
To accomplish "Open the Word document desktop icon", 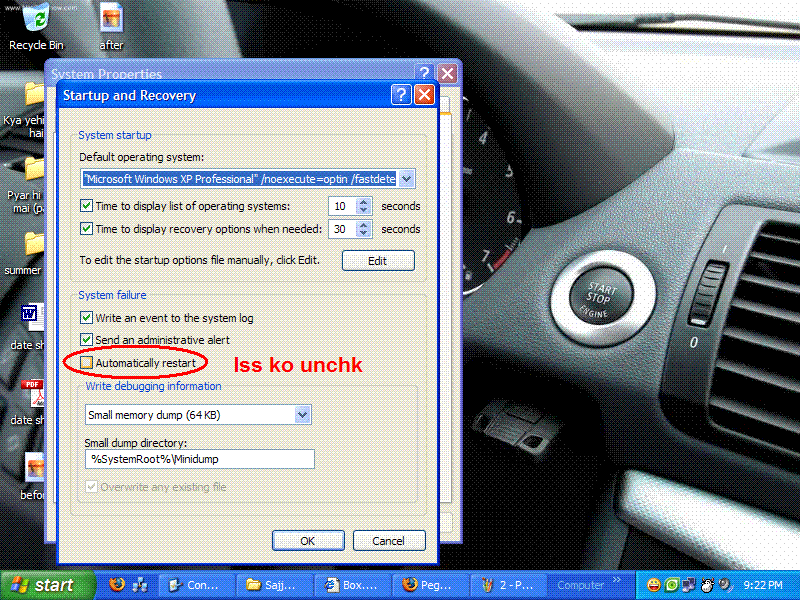I will click(32, 317).
